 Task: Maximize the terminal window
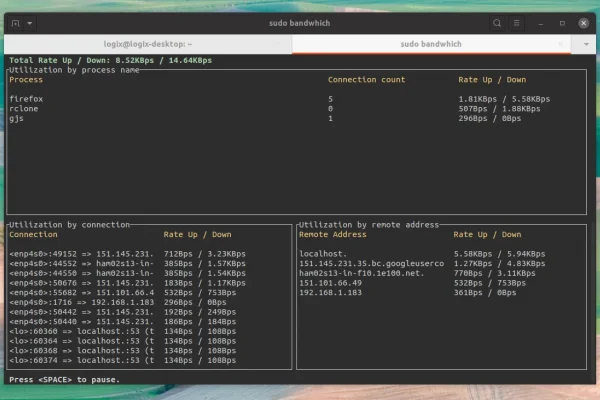coord(562,23)
